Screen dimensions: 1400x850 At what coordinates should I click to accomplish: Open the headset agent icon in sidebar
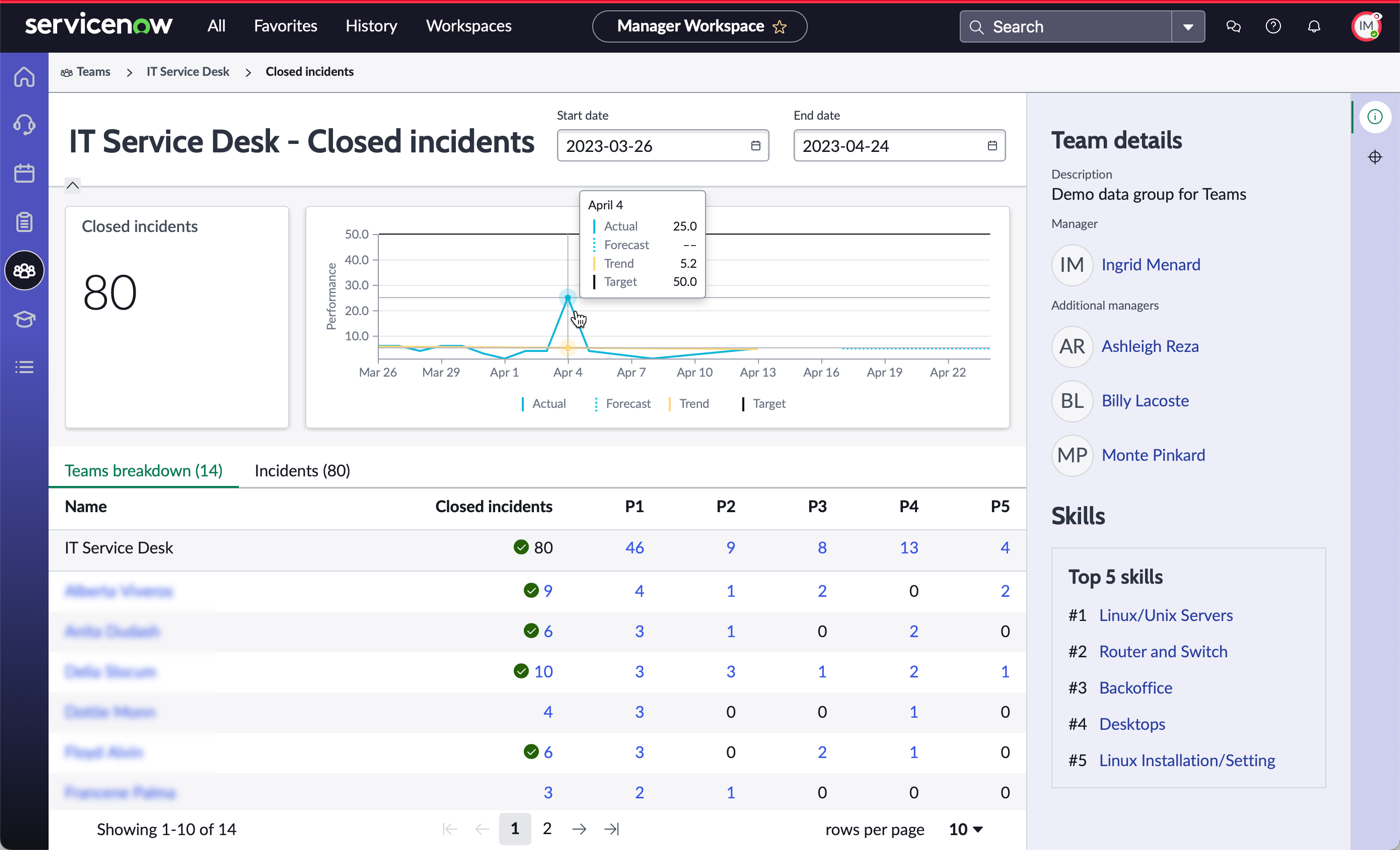pos(24,124)
